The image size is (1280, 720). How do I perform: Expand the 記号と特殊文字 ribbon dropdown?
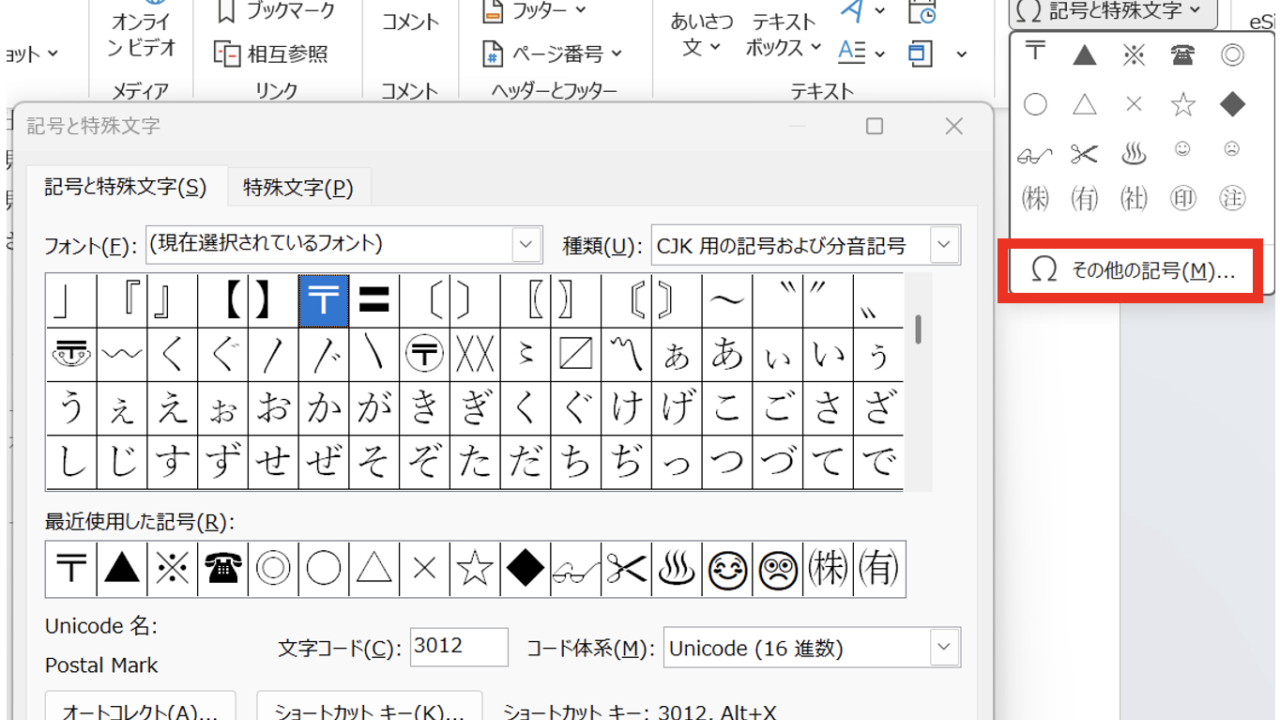coord(1113,12)
